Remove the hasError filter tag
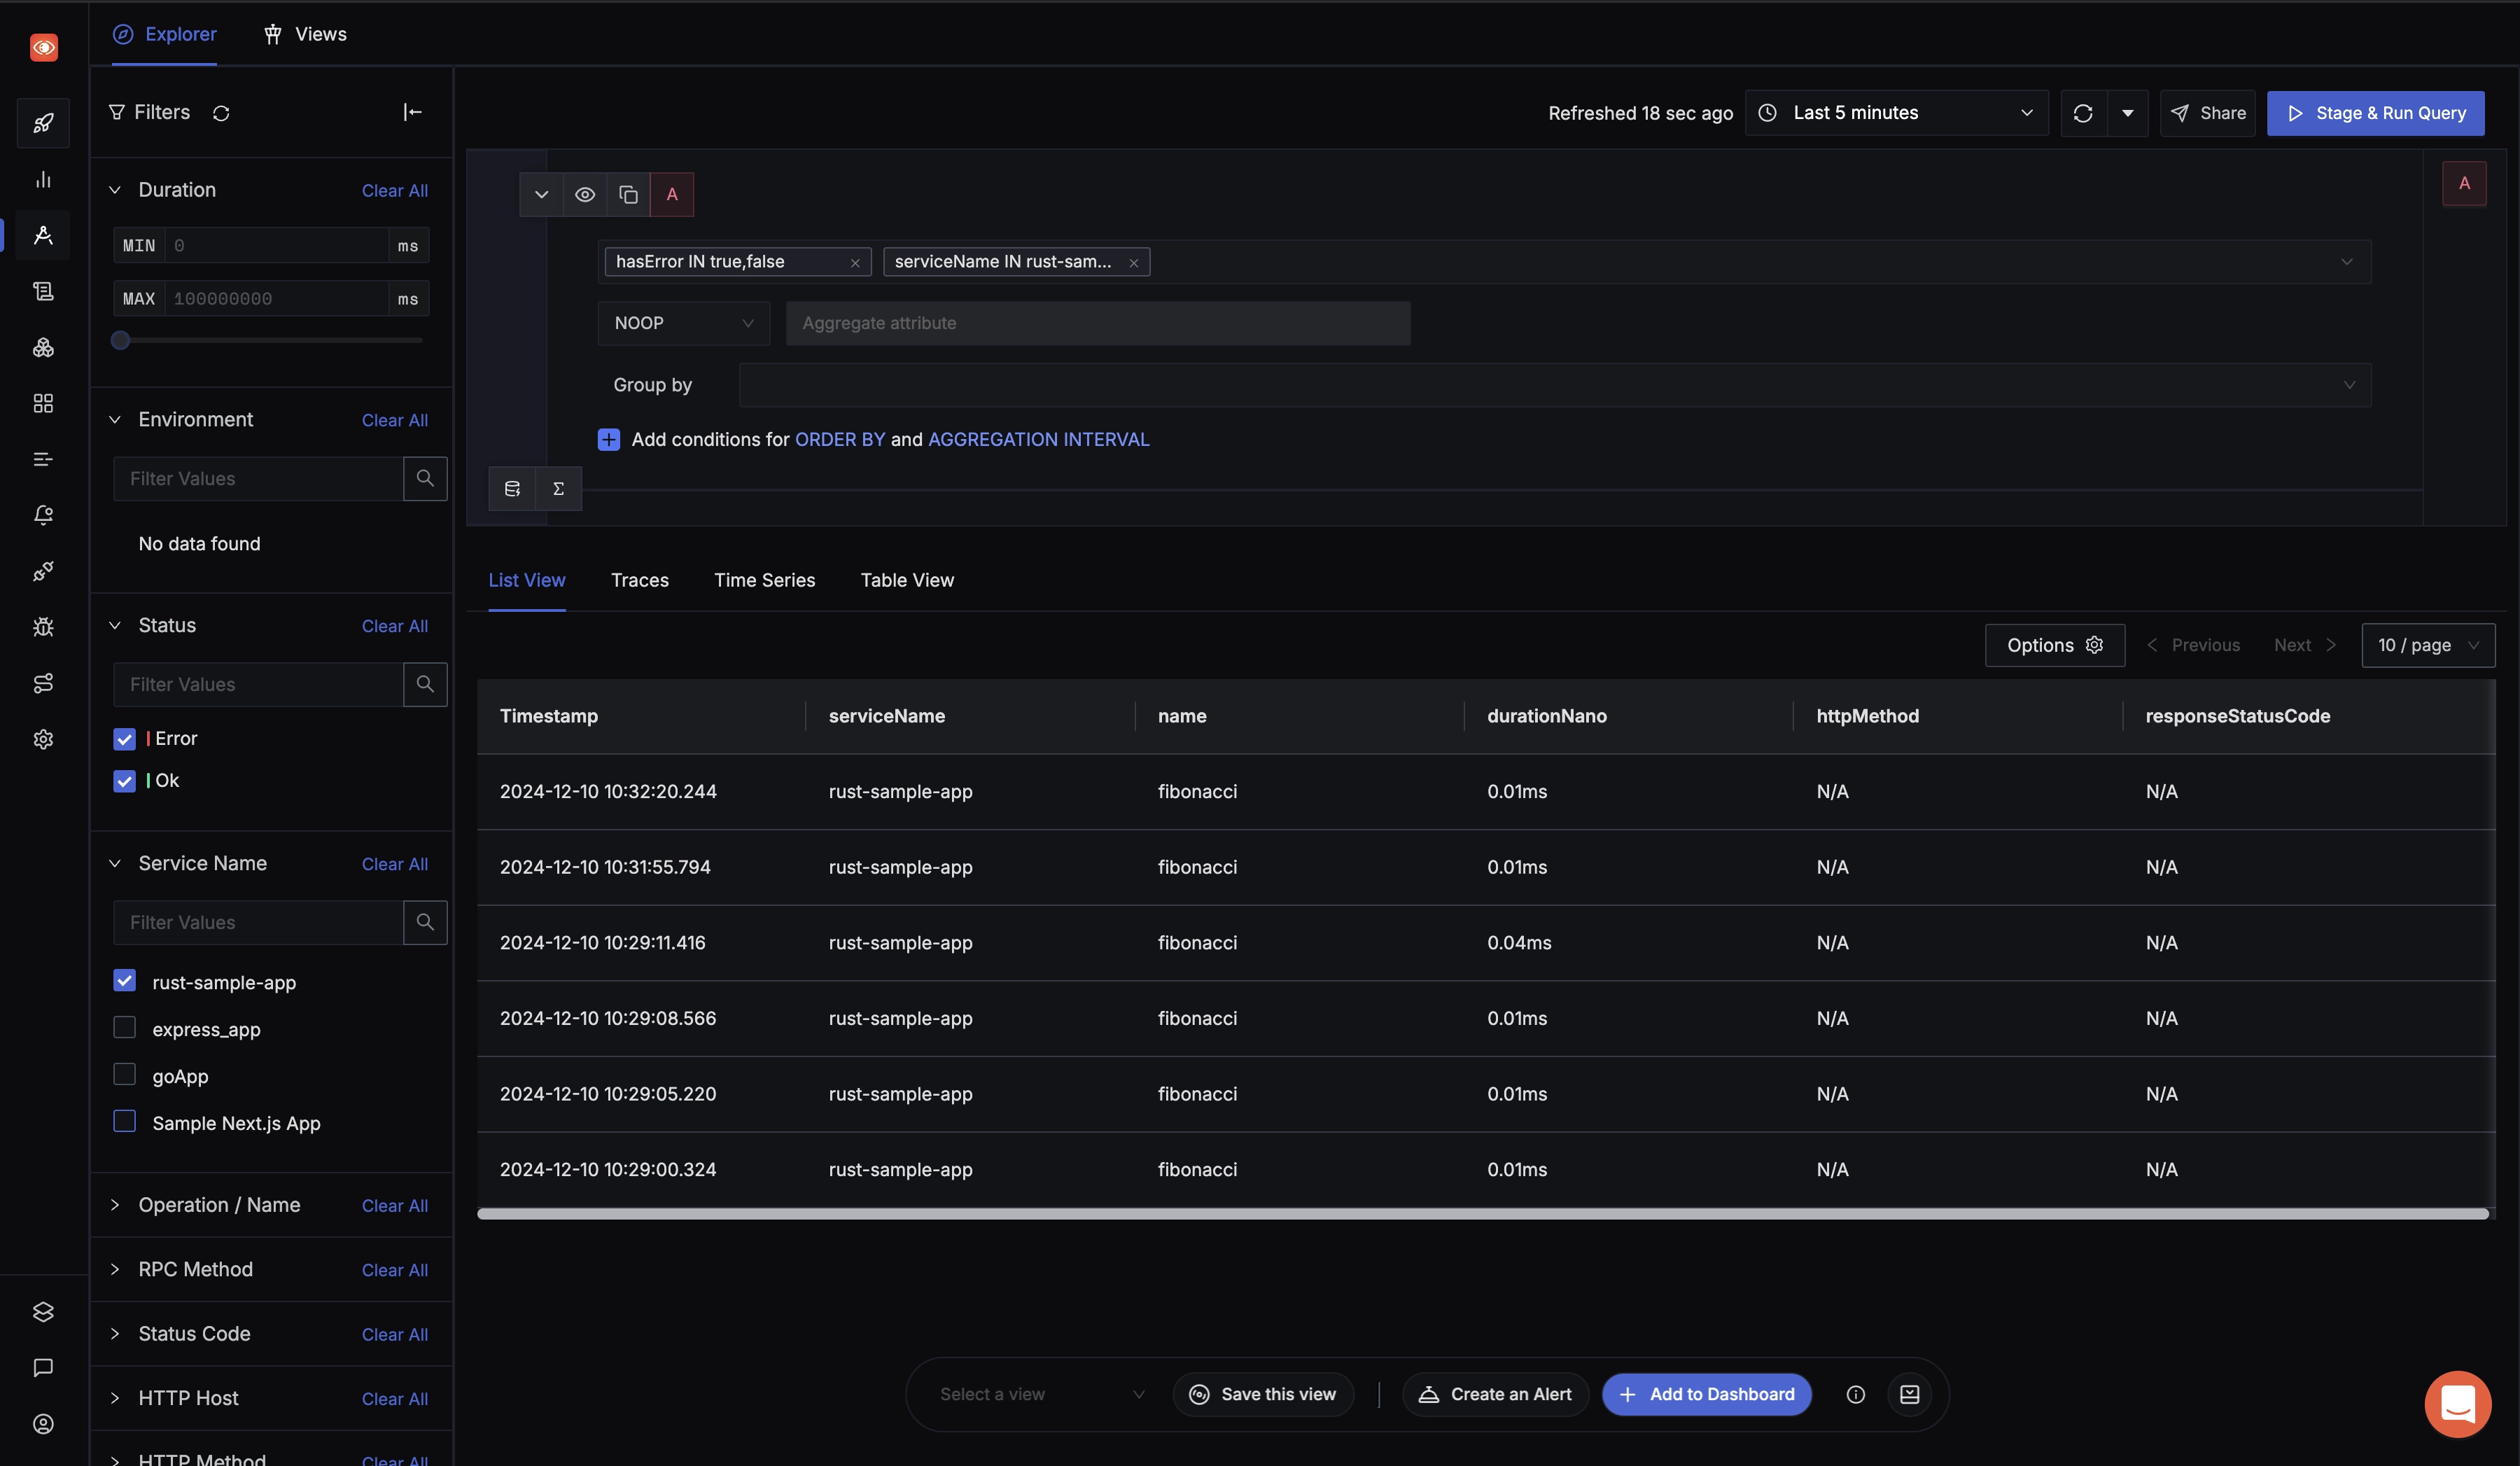The width and height of the screenshot is (2520, 1466). point(855,263)
